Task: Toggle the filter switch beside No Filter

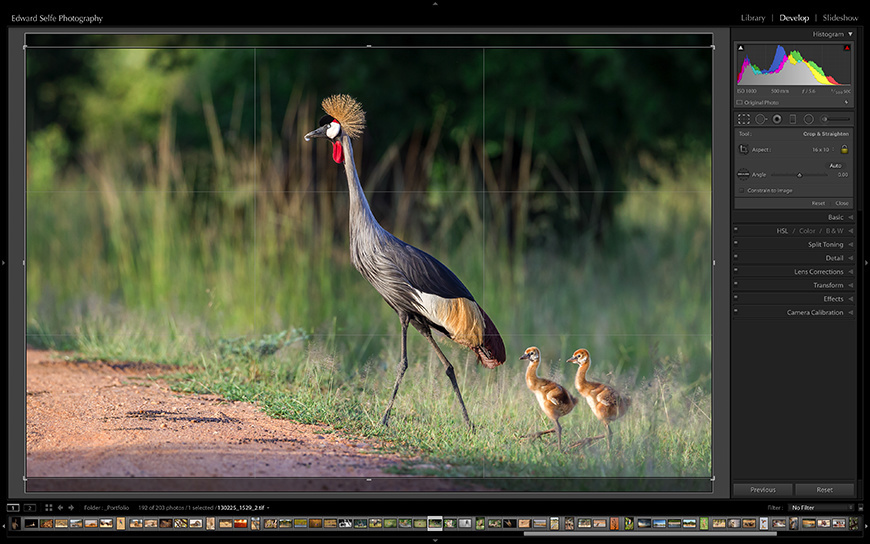Action: click(x=861, y=508)
